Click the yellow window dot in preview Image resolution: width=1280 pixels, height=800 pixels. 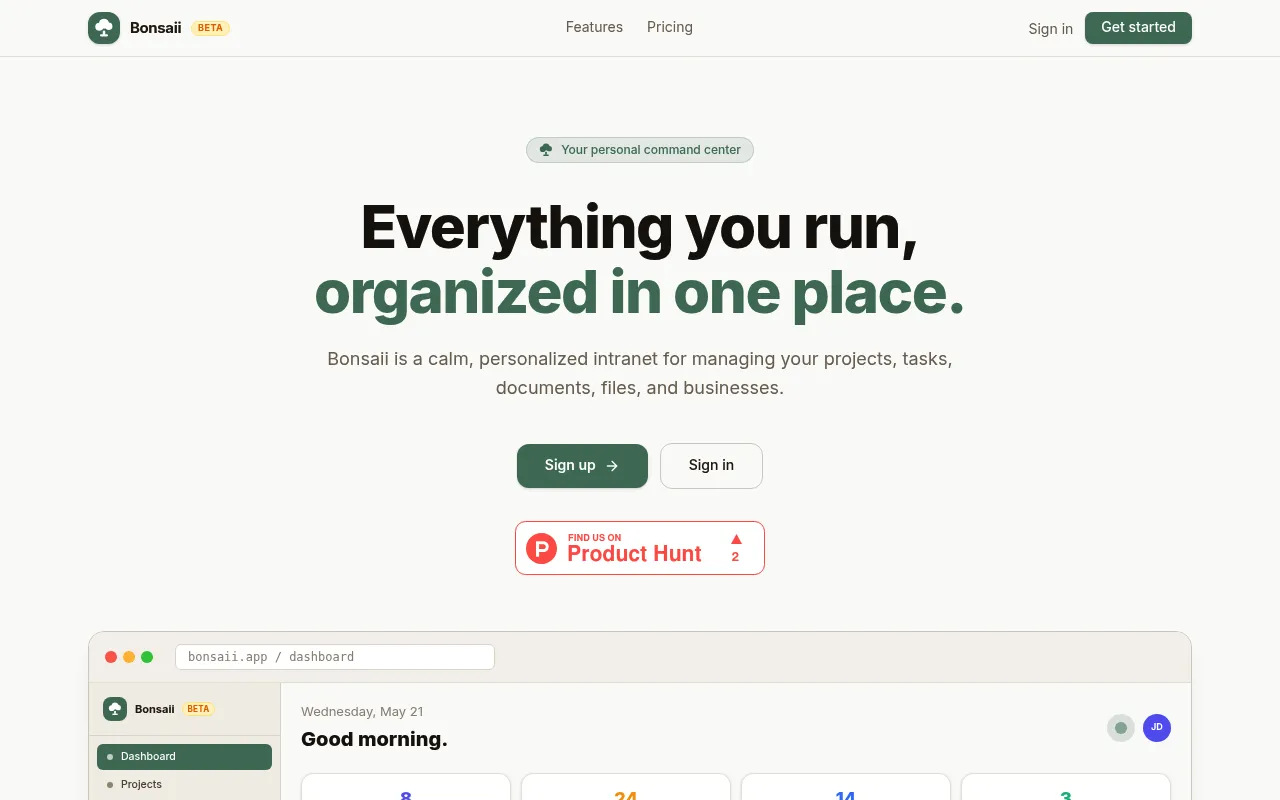(x=129, y=657)
